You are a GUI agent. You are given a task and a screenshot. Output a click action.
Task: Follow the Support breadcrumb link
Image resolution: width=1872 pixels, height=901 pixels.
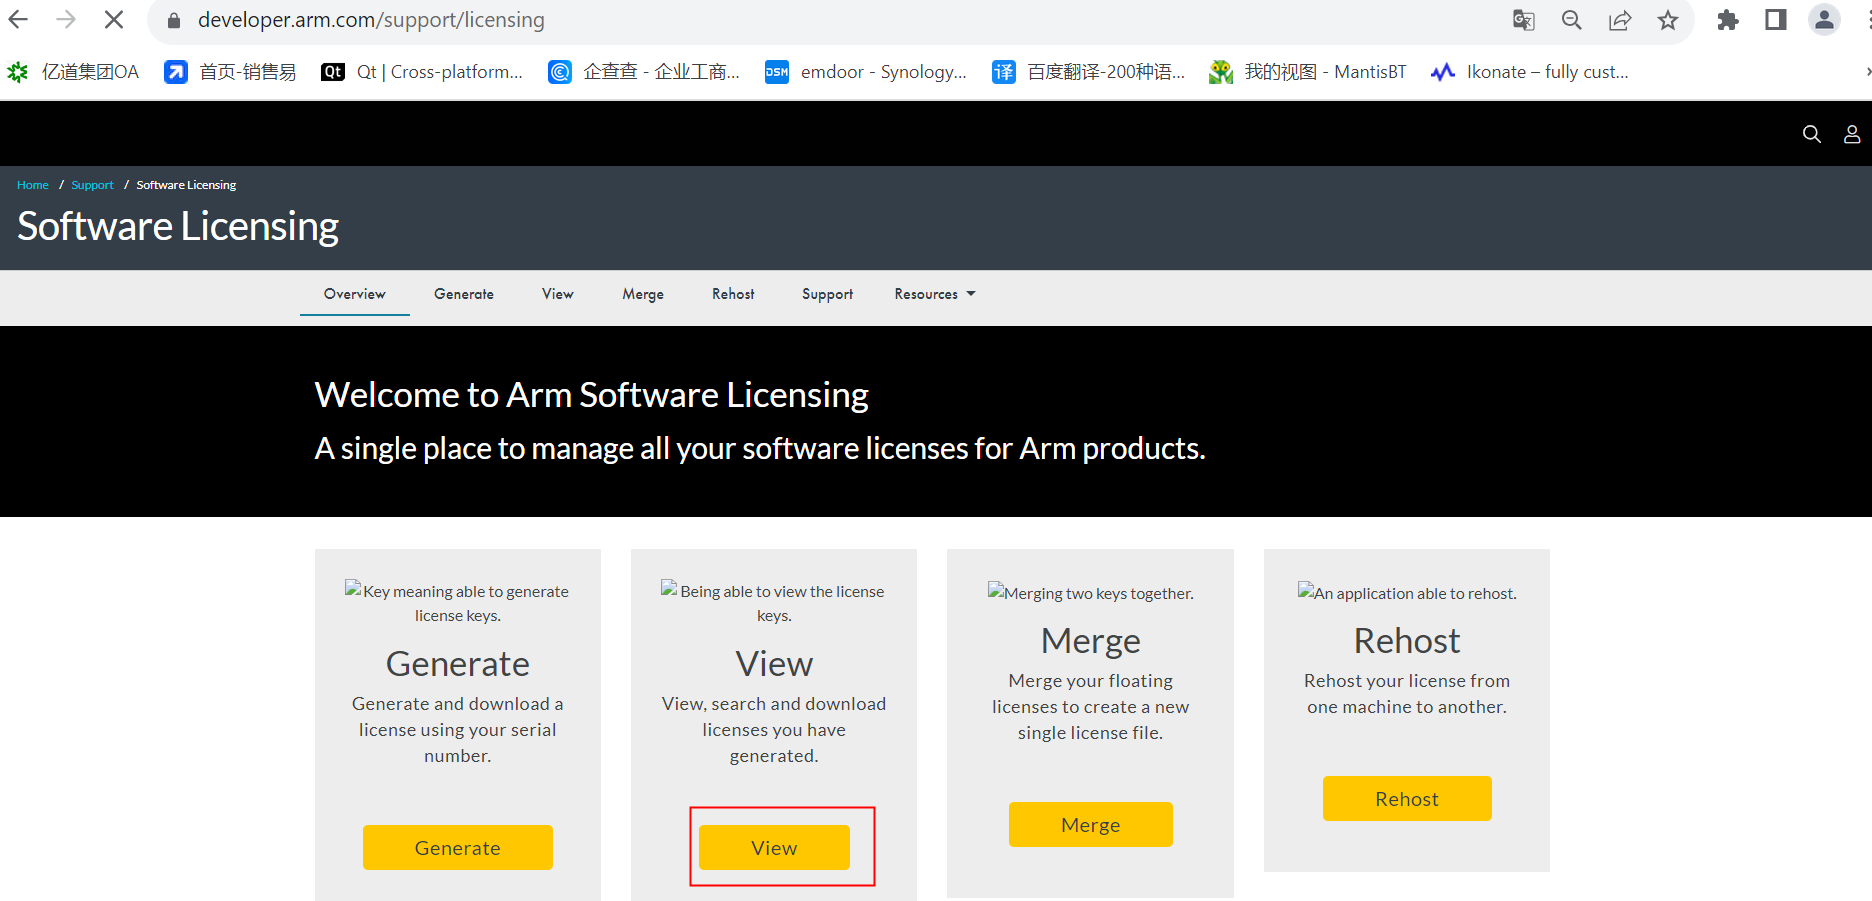(x=92, y=185)
